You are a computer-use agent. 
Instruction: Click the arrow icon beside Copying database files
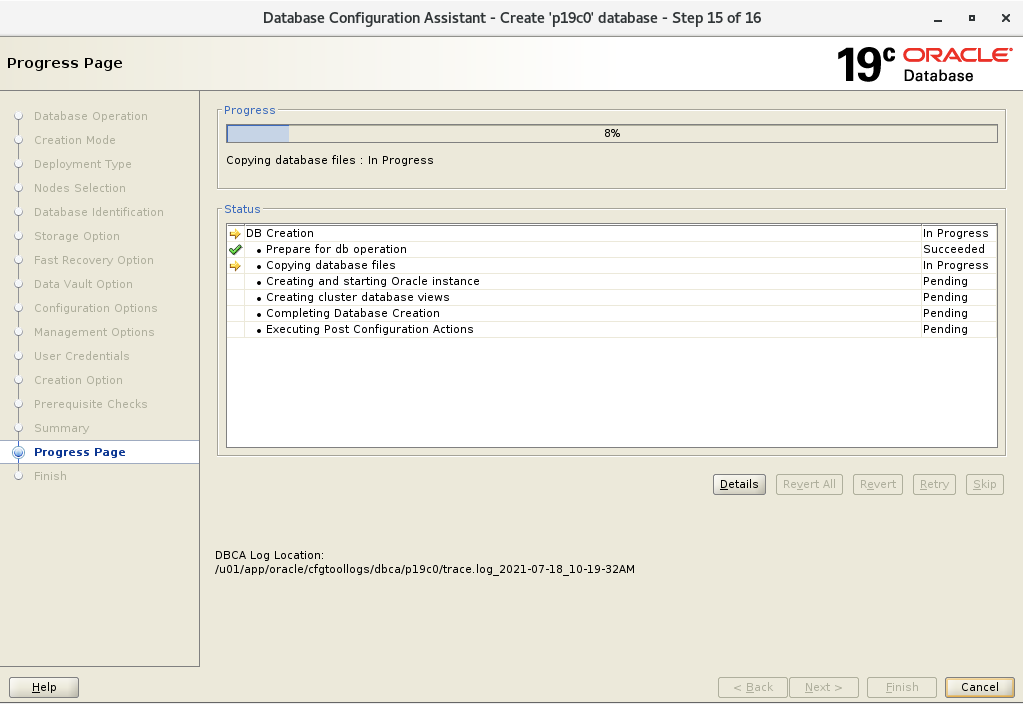pos(236,266)
